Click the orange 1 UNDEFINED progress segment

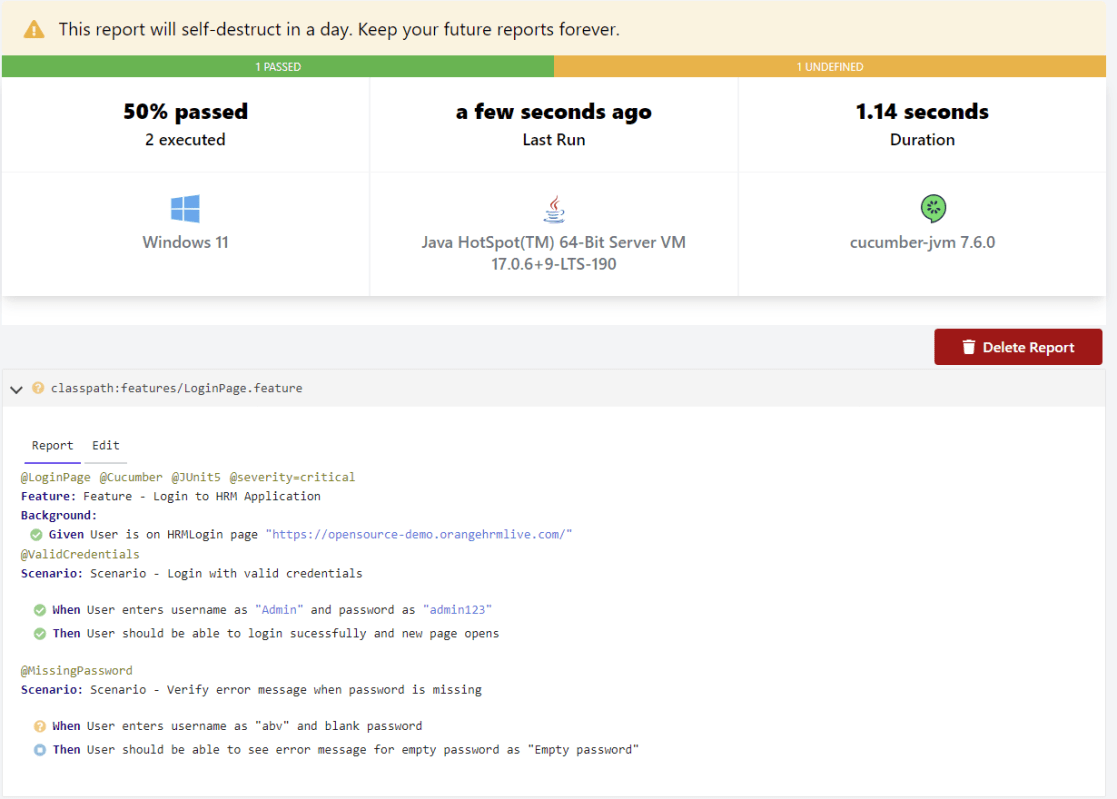[x=830, y=67]
